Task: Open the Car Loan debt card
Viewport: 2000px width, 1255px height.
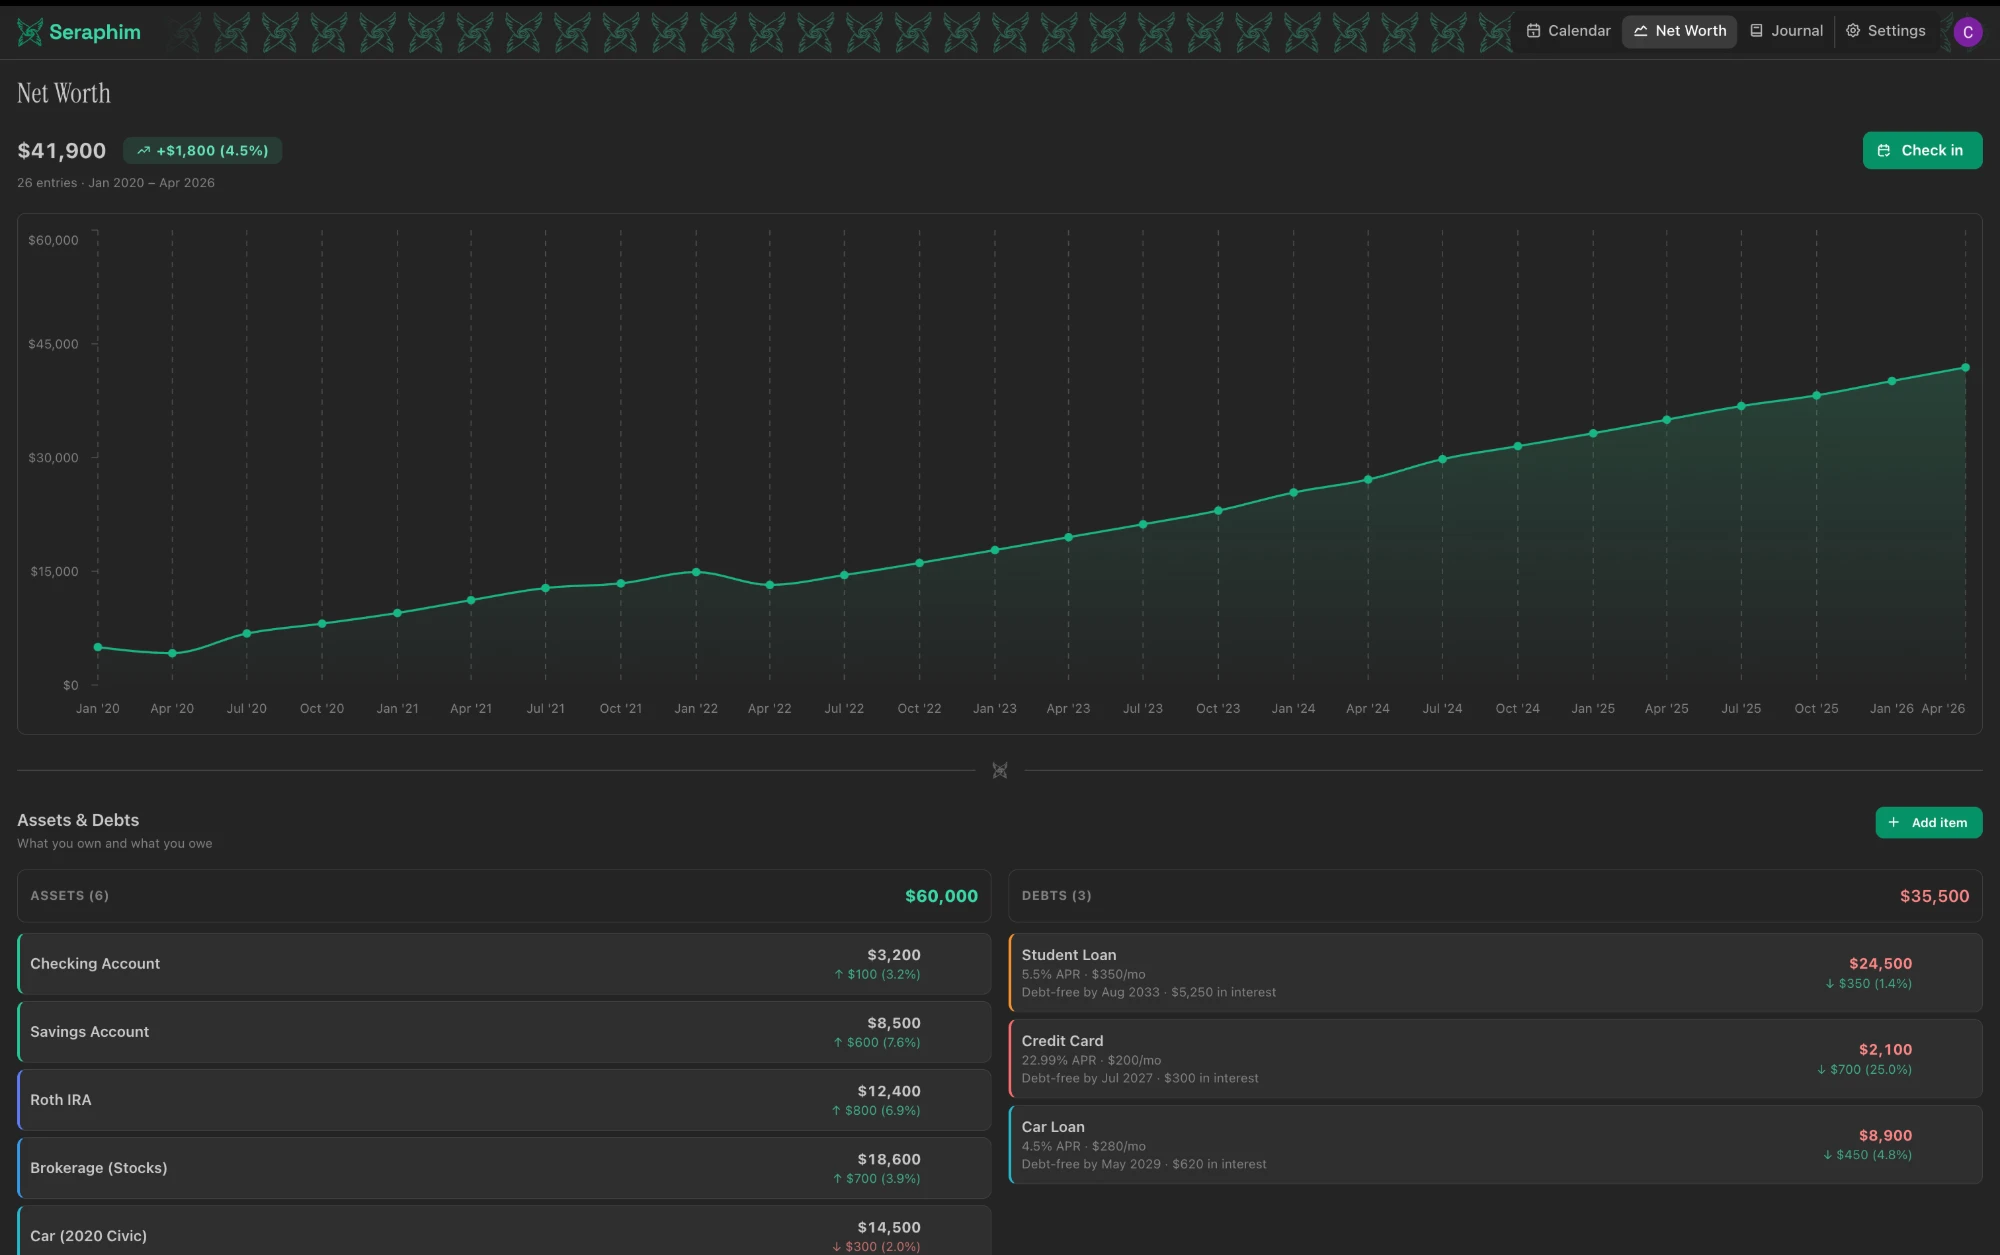Action: [x=1495, y=1145]
